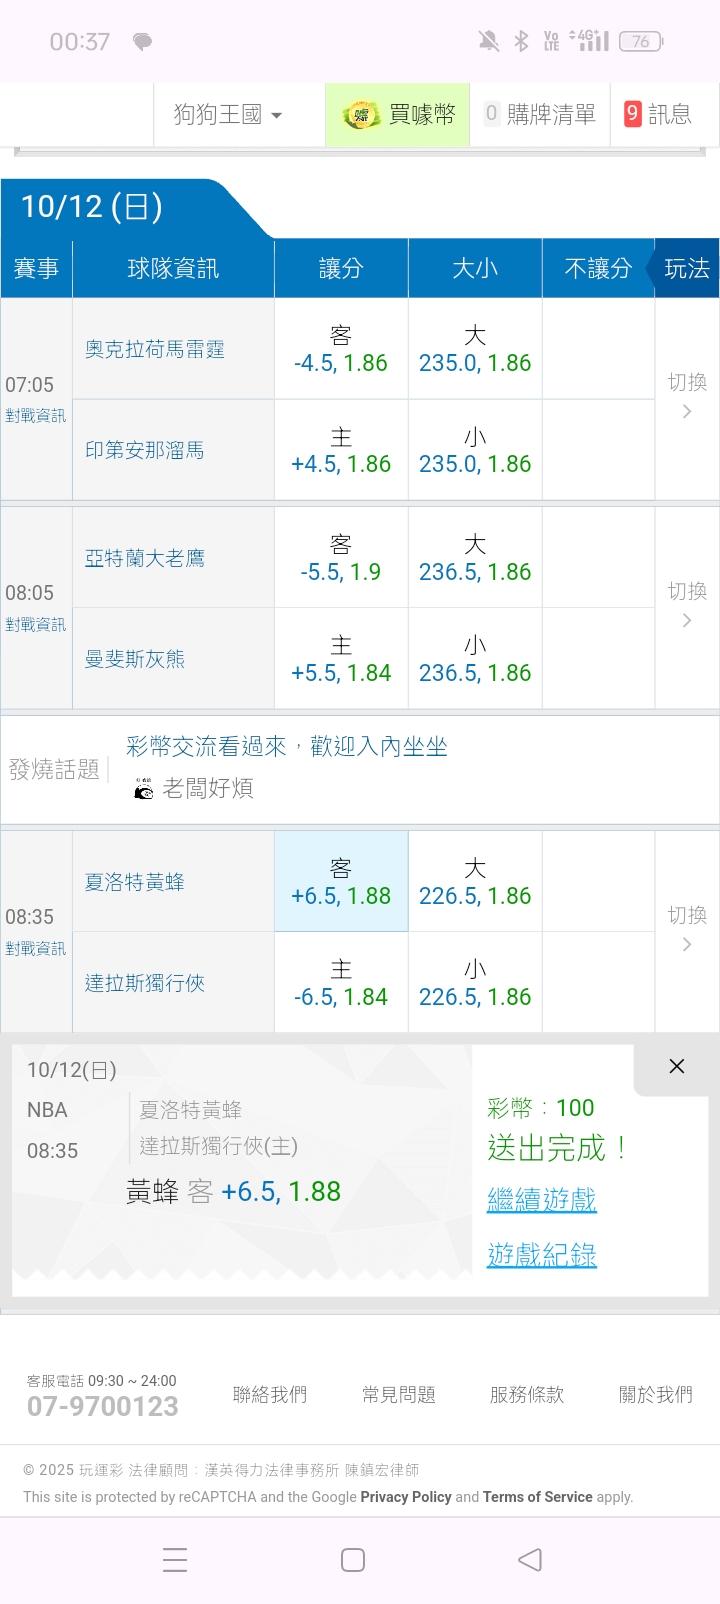Tap the 買噱幣 coin icon
This screenshot has width=720, height=1604.
[x=361, y=116]
